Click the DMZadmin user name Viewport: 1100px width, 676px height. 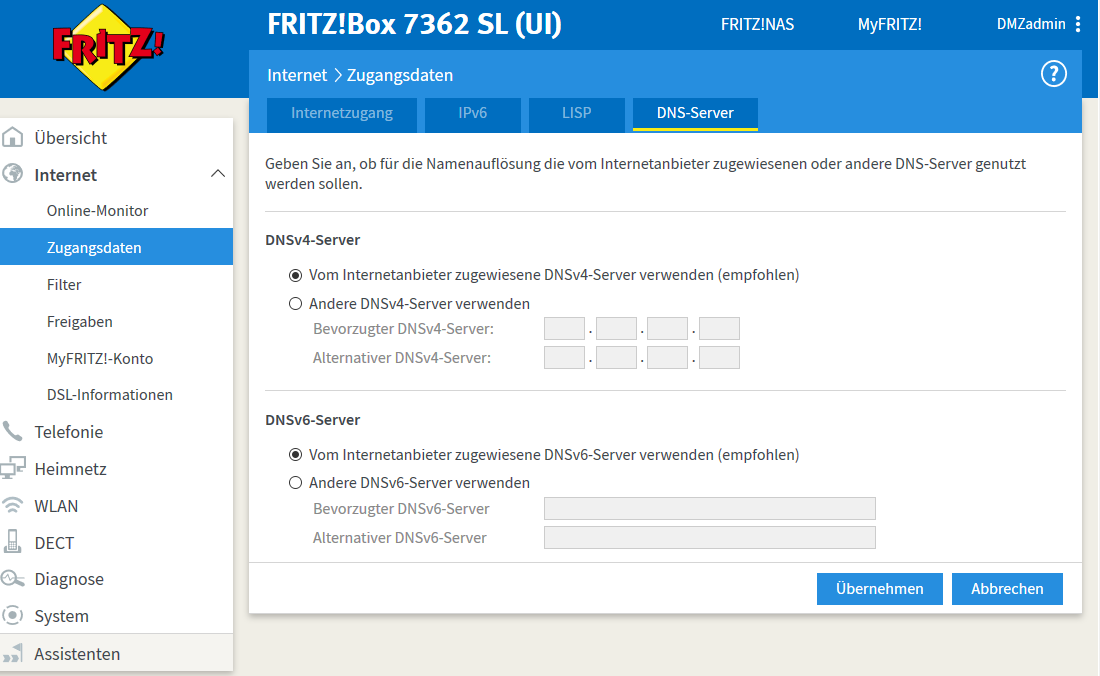(1031, 24)
